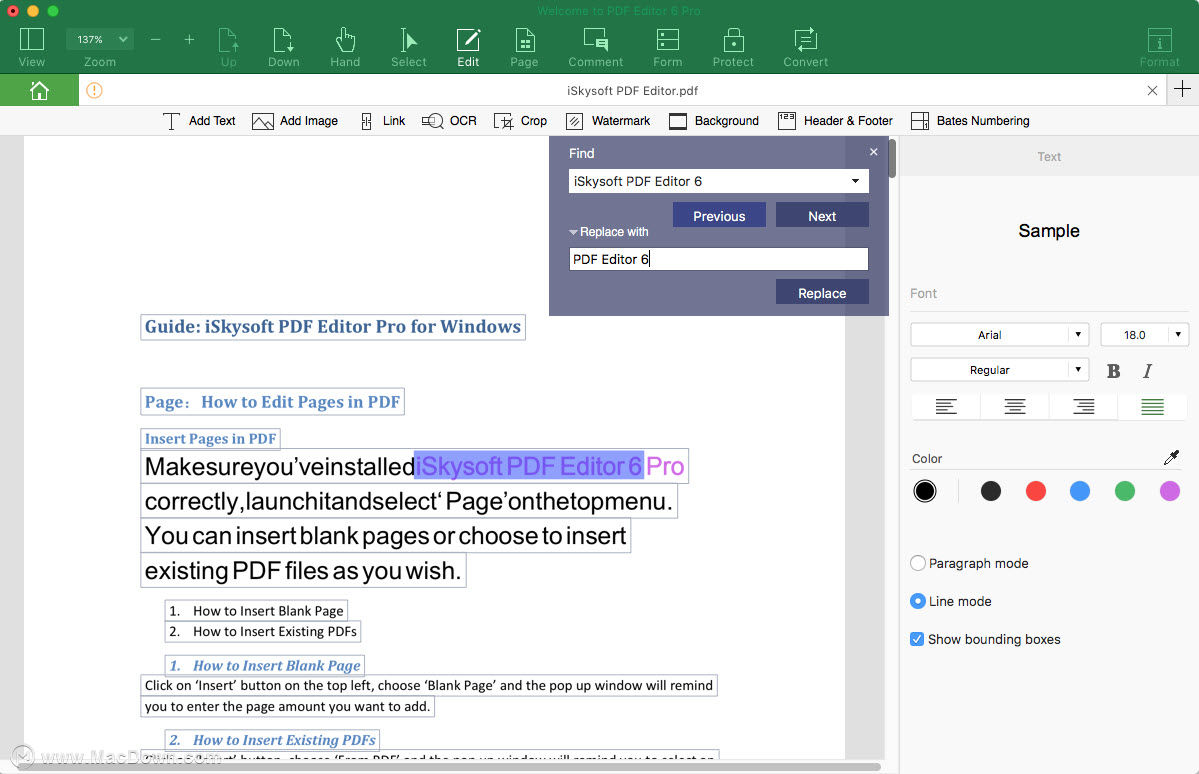Add a new tab with plus icon
The width and height of the screenshot is (1199, 774).
click(x=1182, y=89)
